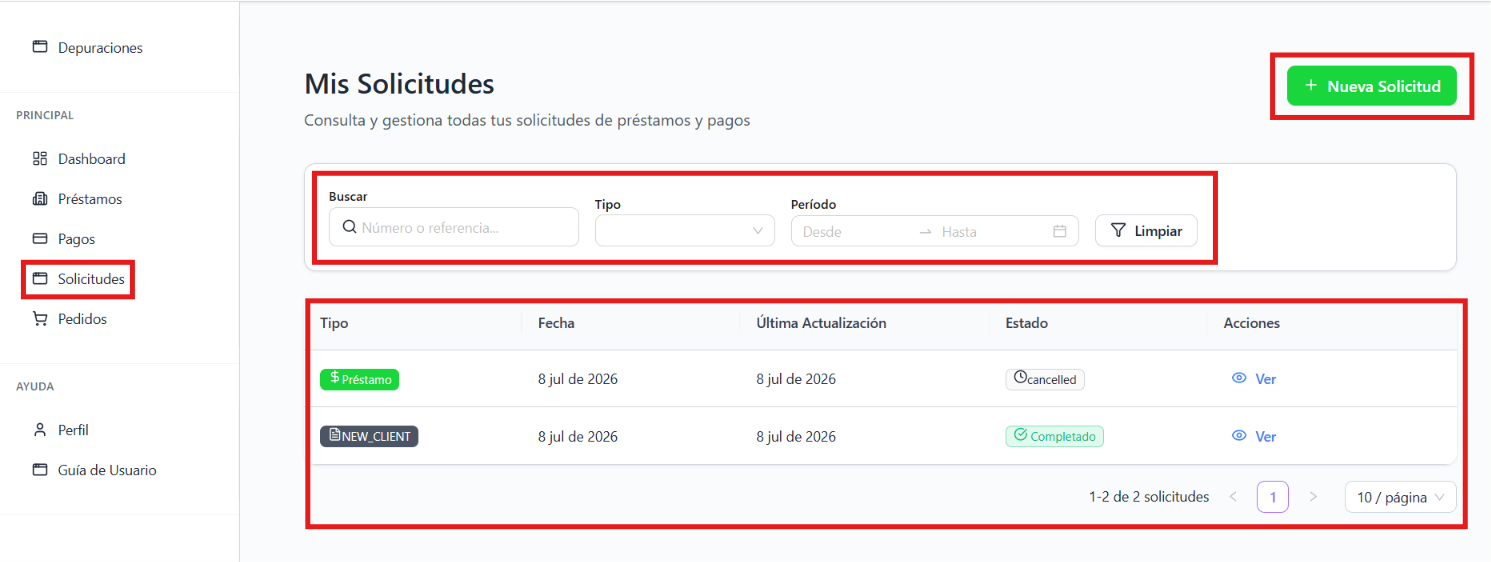This screenshot has width=1491, height=562.
Task: View the Préstamo request via Ver
Action: tap(1254, 379)
